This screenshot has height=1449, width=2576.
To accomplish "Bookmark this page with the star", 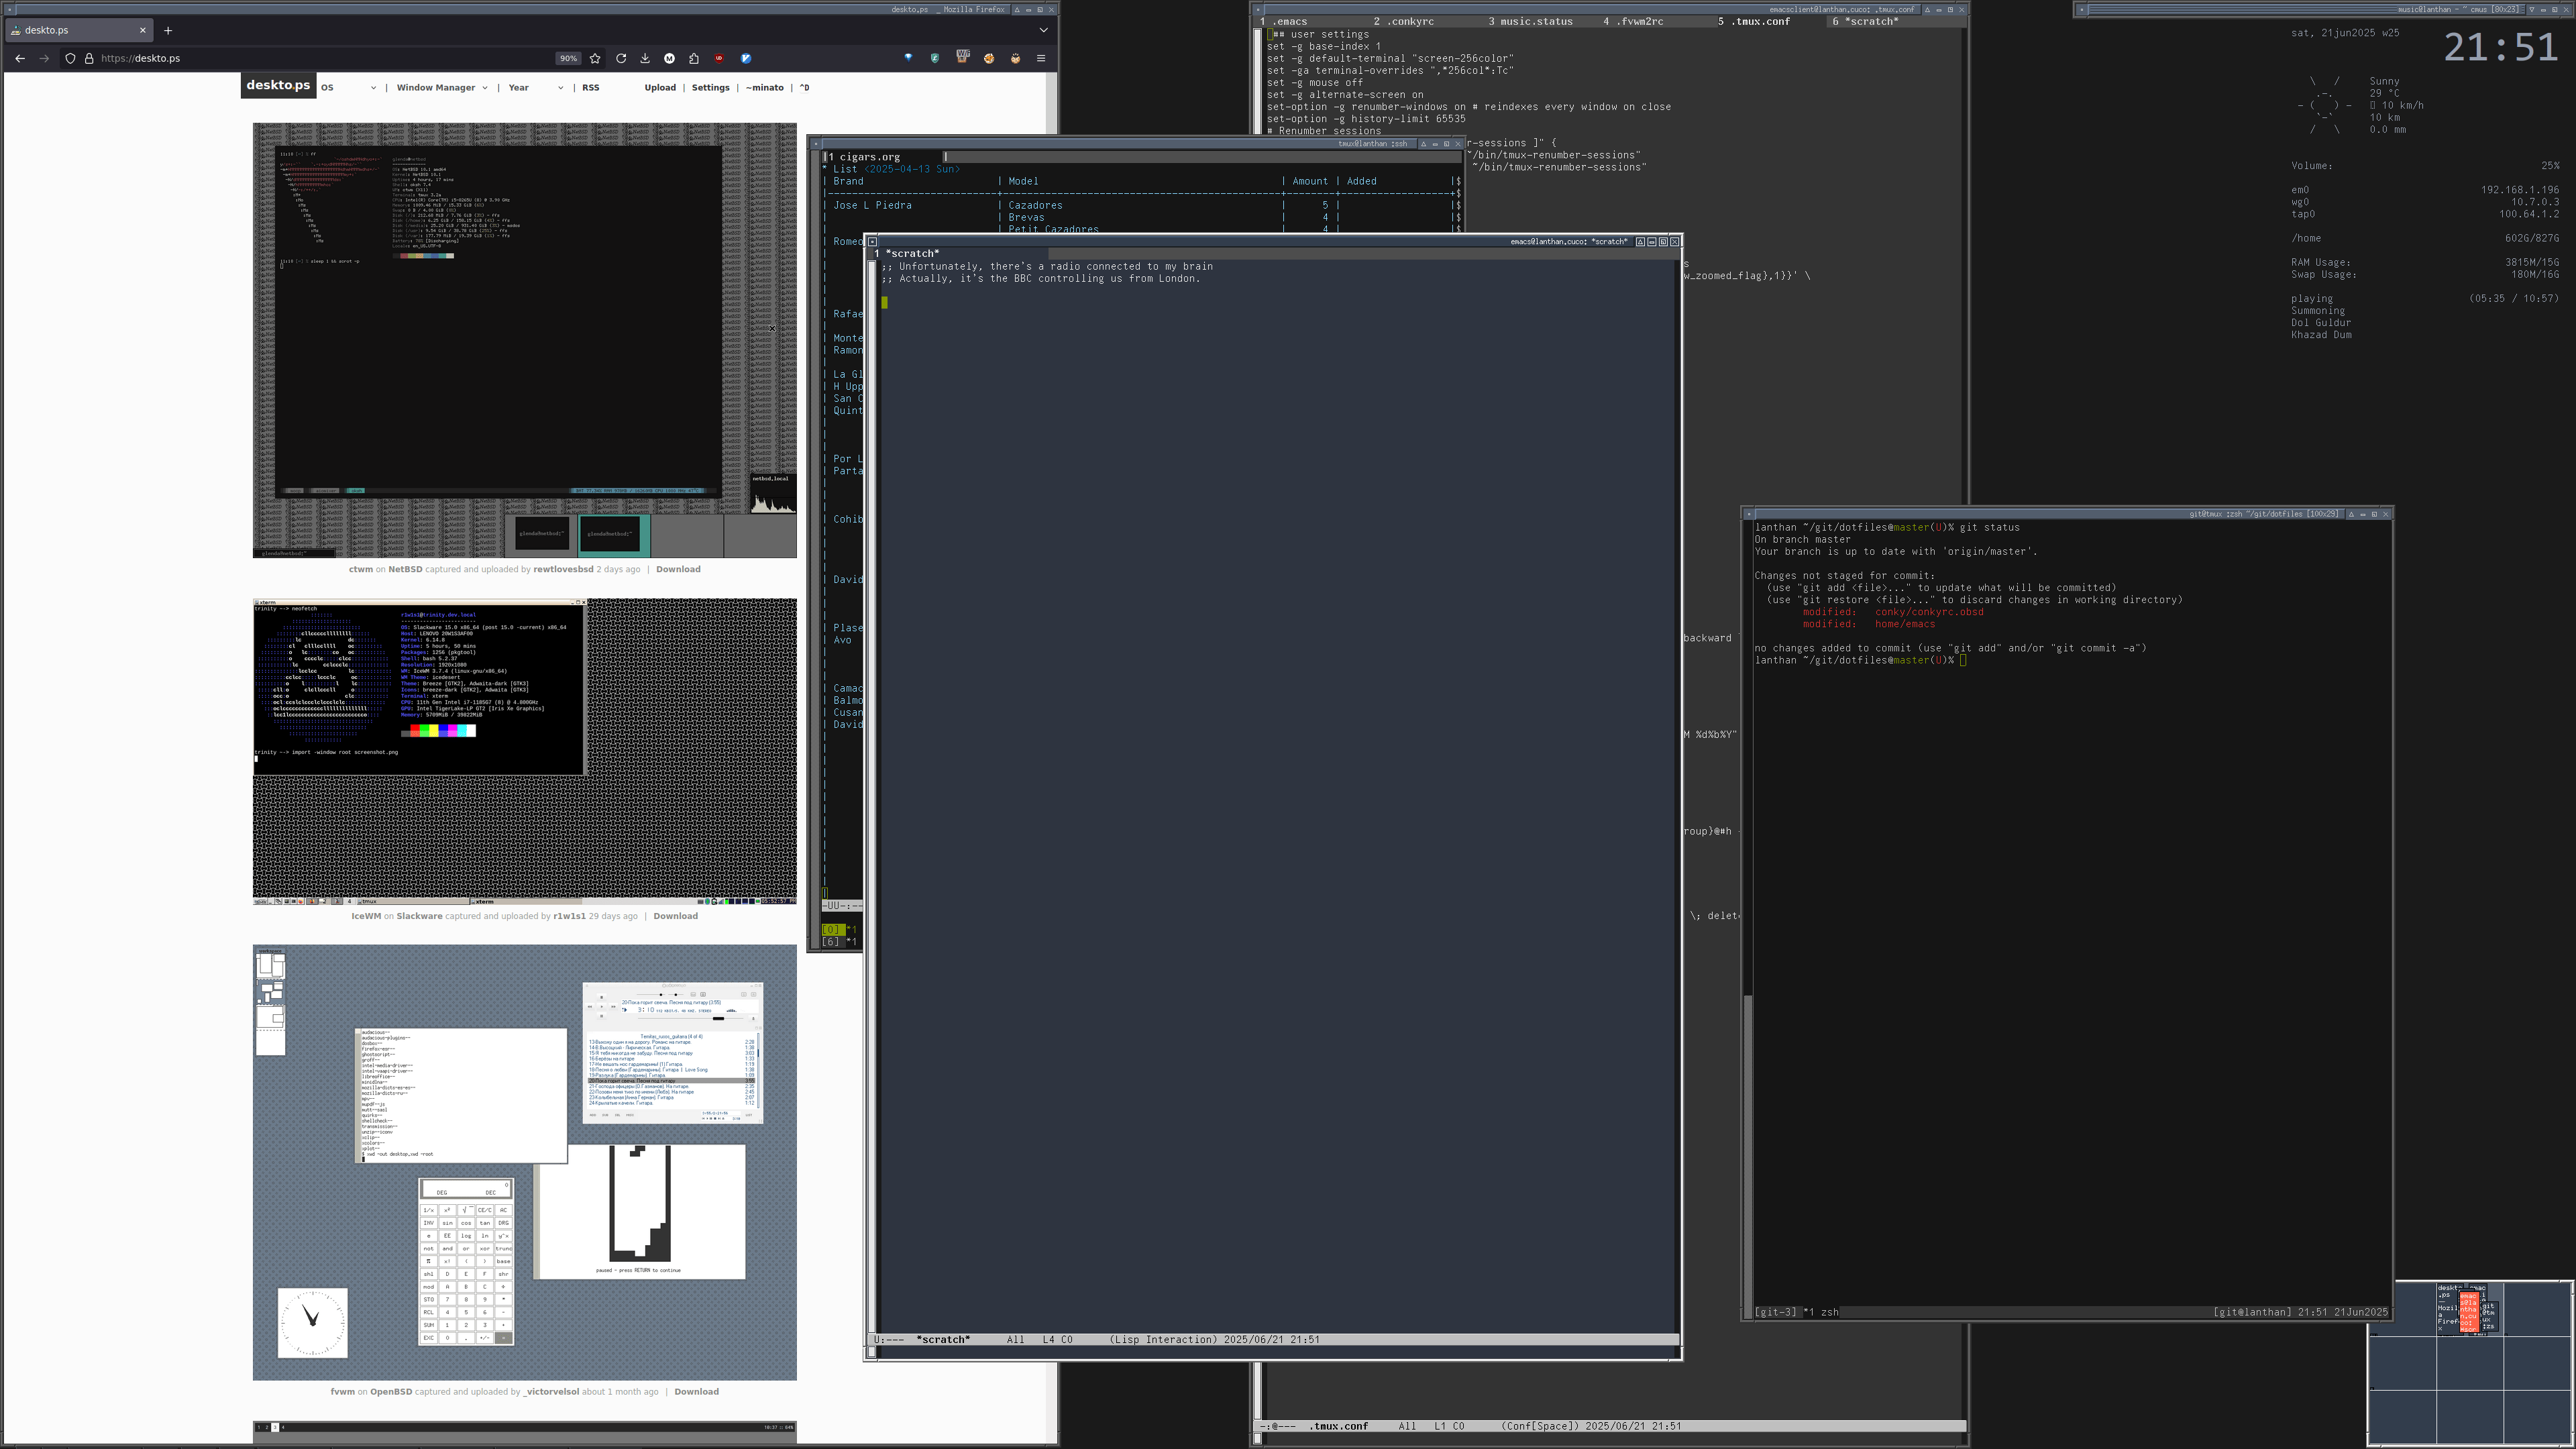I will [595, 58].
